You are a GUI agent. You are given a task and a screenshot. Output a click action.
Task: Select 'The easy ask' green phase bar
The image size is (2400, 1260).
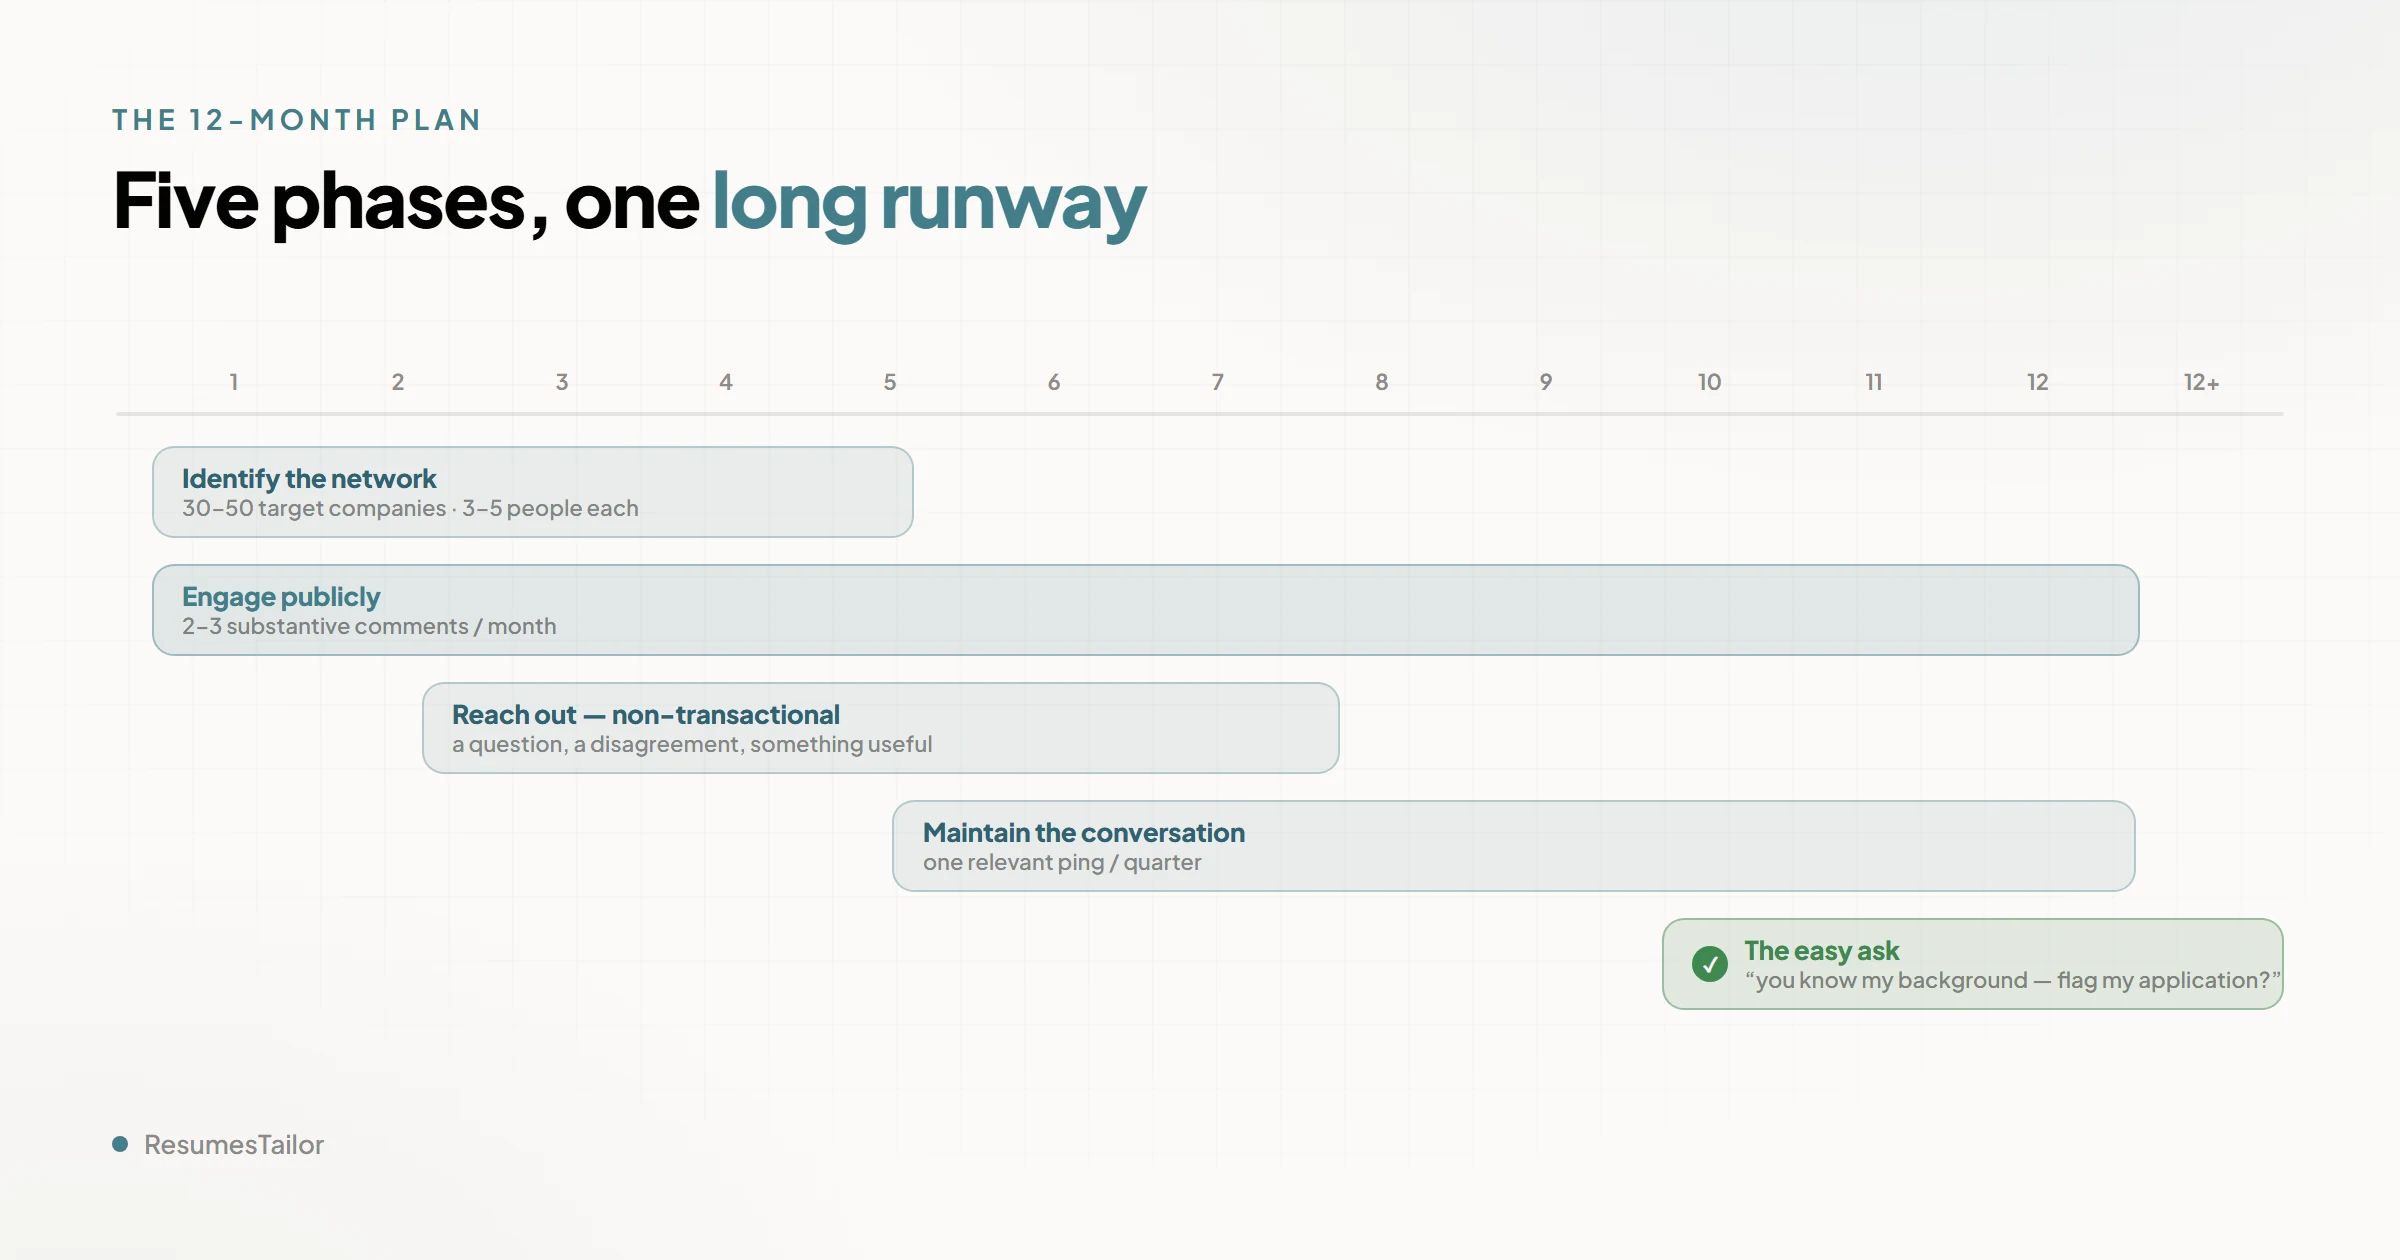pos(1973,964)
